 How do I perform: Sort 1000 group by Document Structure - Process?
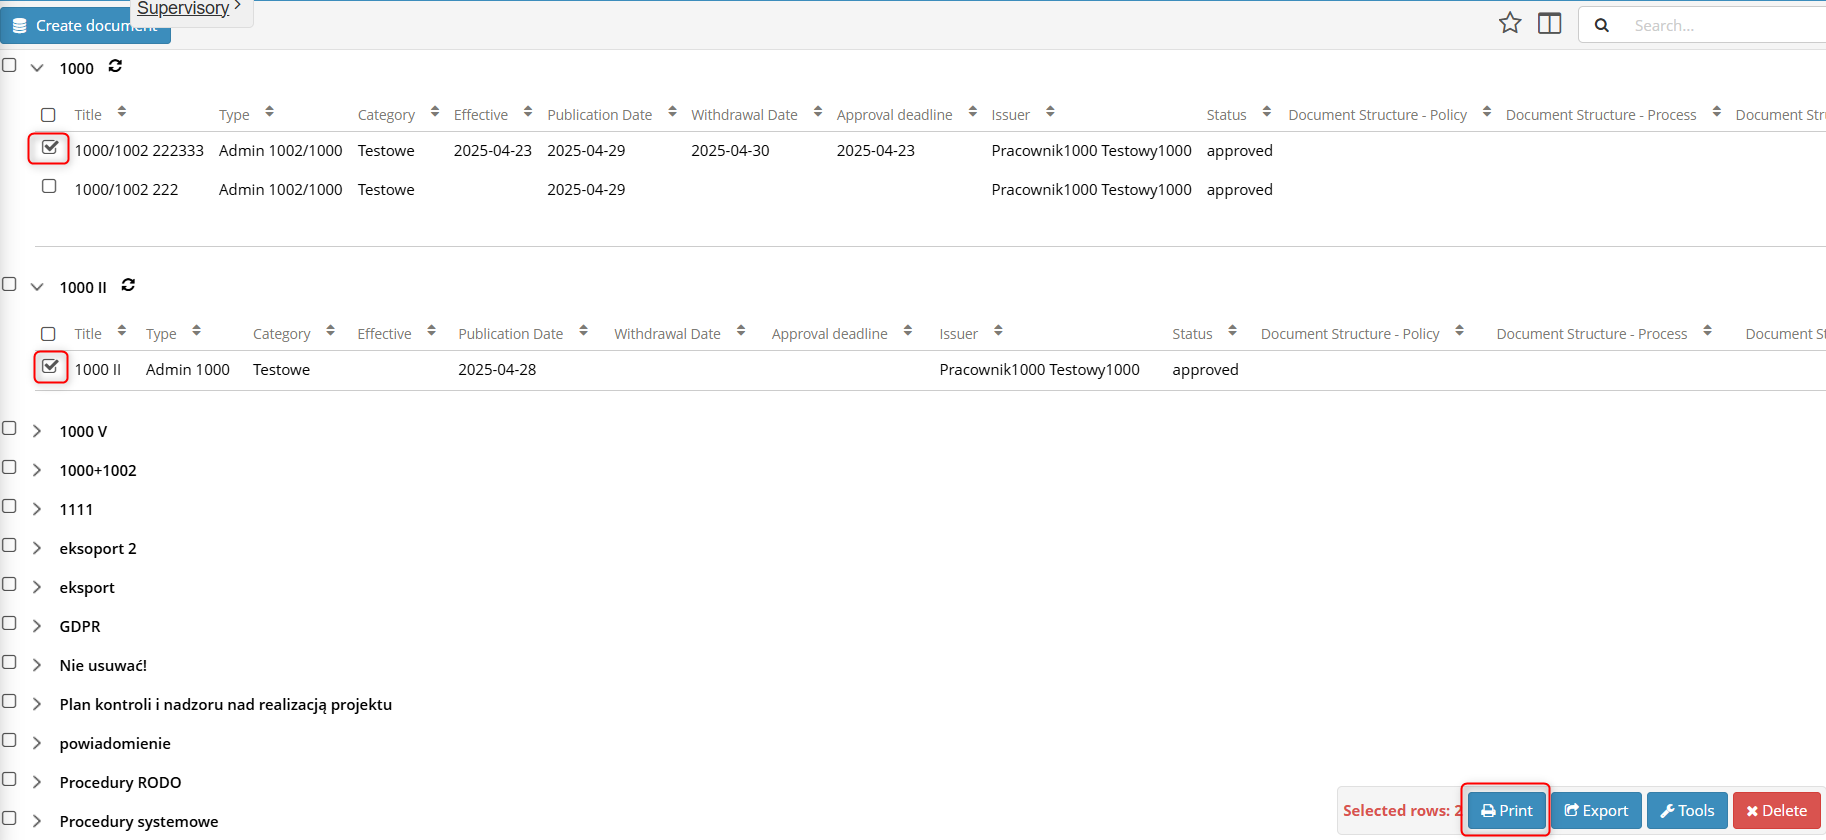tap(1716, 112)
